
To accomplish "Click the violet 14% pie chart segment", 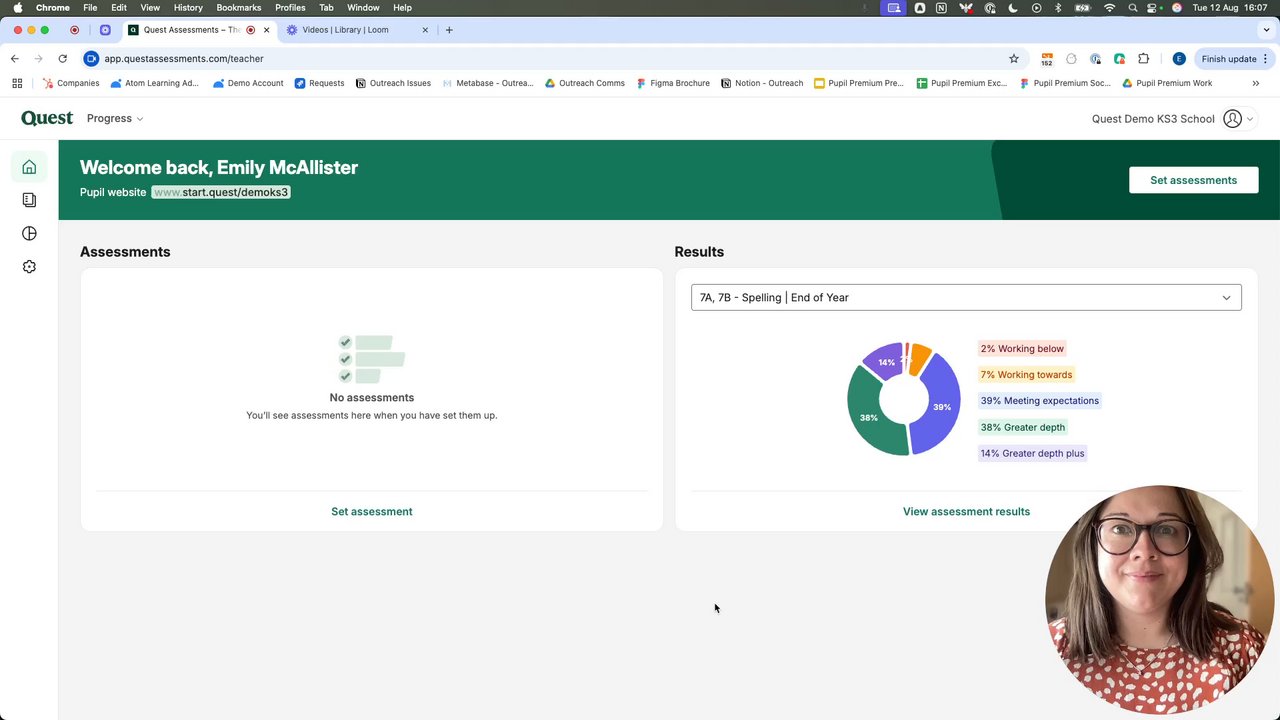I will click(x=885, y=361).
